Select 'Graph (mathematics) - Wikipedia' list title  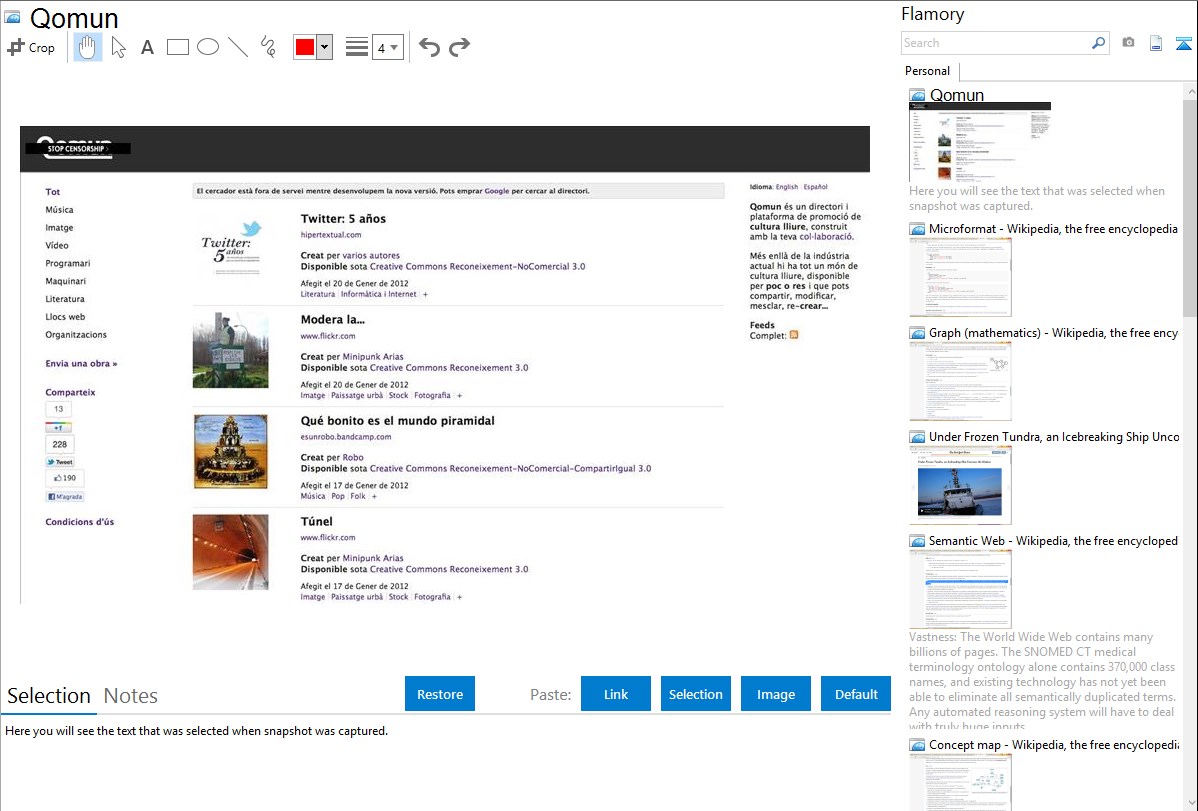click(x=1053, y=333)
